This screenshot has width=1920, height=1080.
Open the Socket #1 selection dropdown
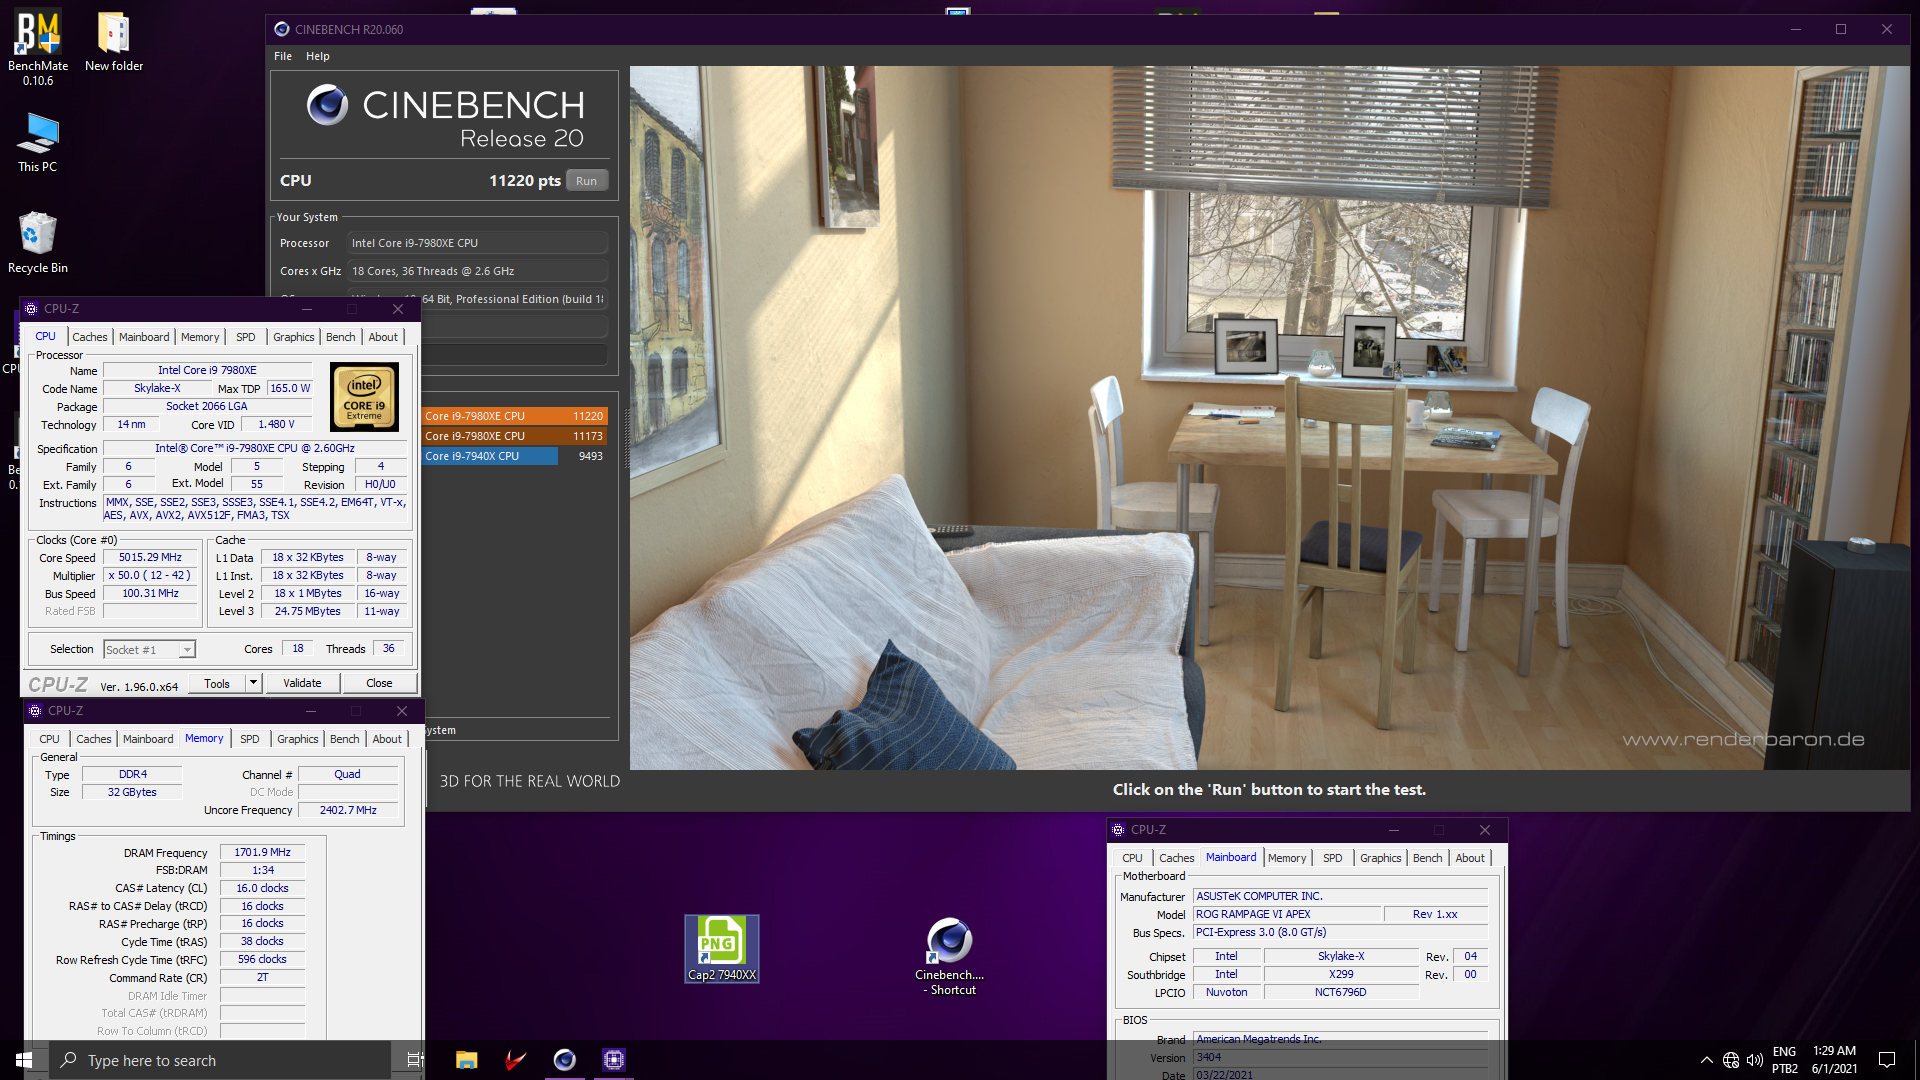point(150,650)
